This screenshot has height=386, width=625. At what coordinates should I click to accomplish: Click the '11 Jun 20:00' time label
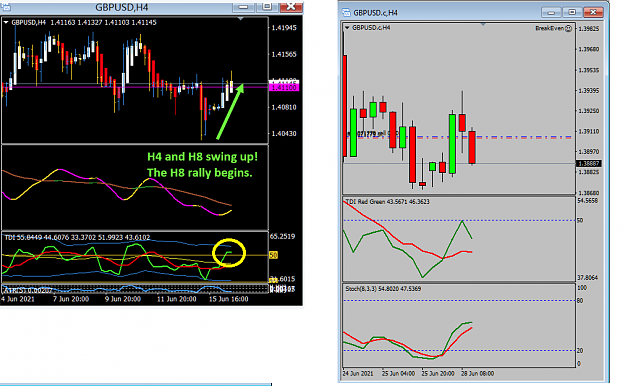(x=177, y=299)
